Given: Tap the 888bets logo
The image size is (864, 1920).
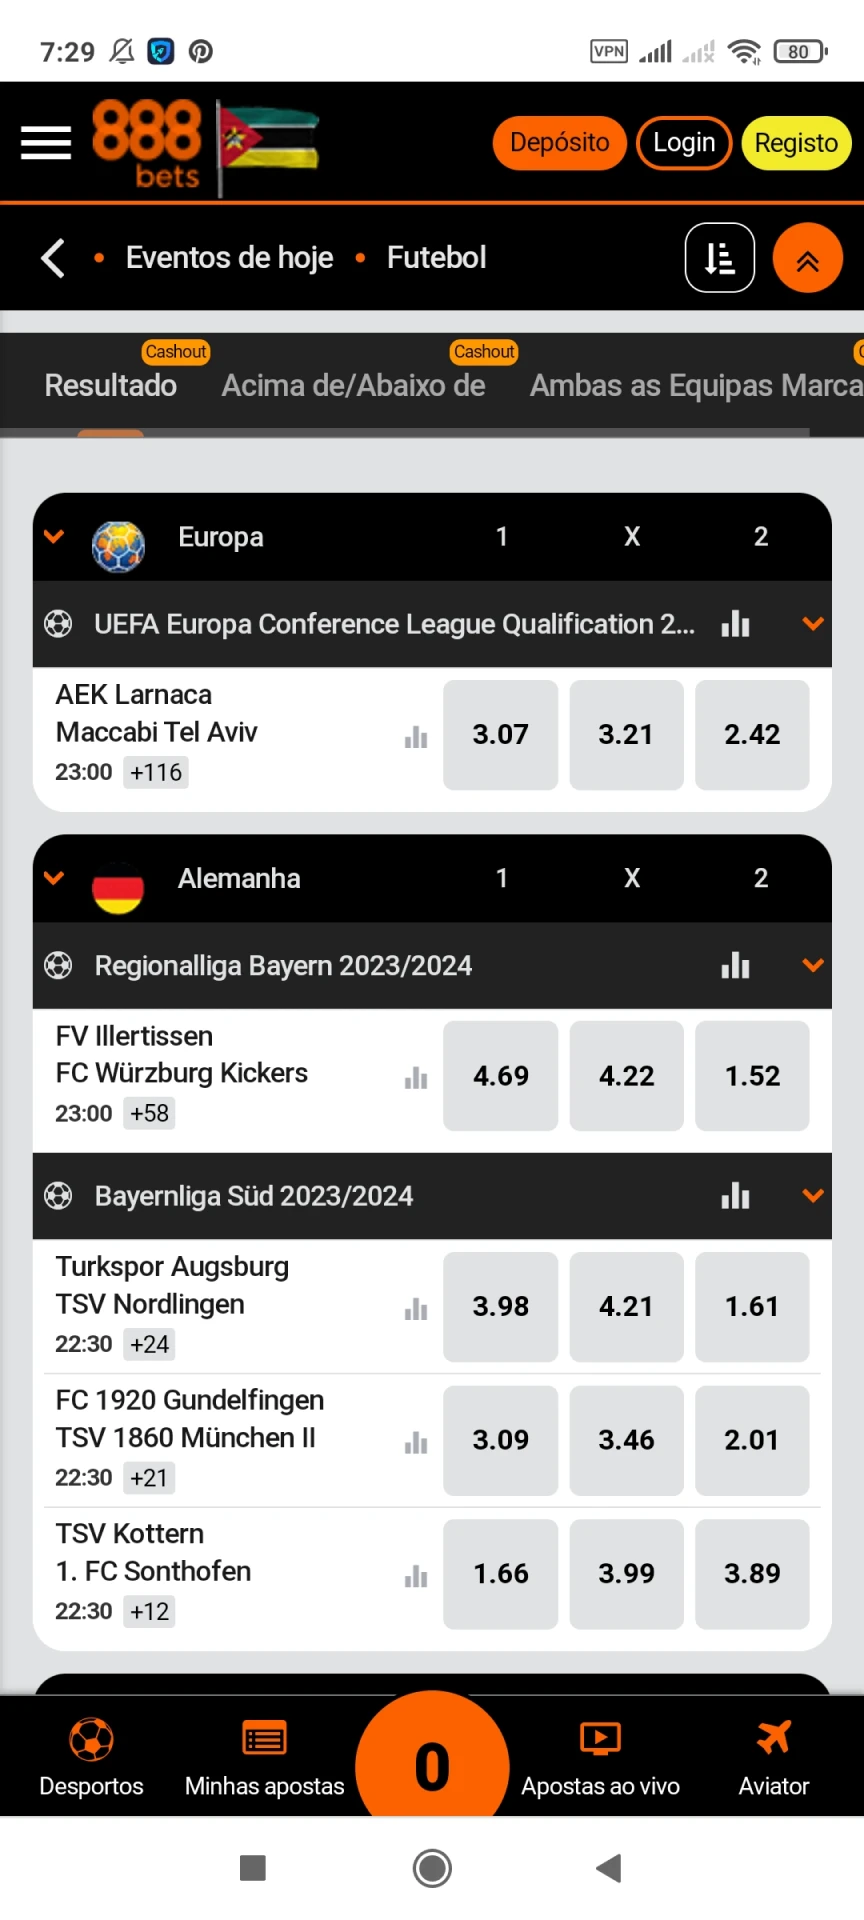Looking at the screenshot, I should coord(147,144).
